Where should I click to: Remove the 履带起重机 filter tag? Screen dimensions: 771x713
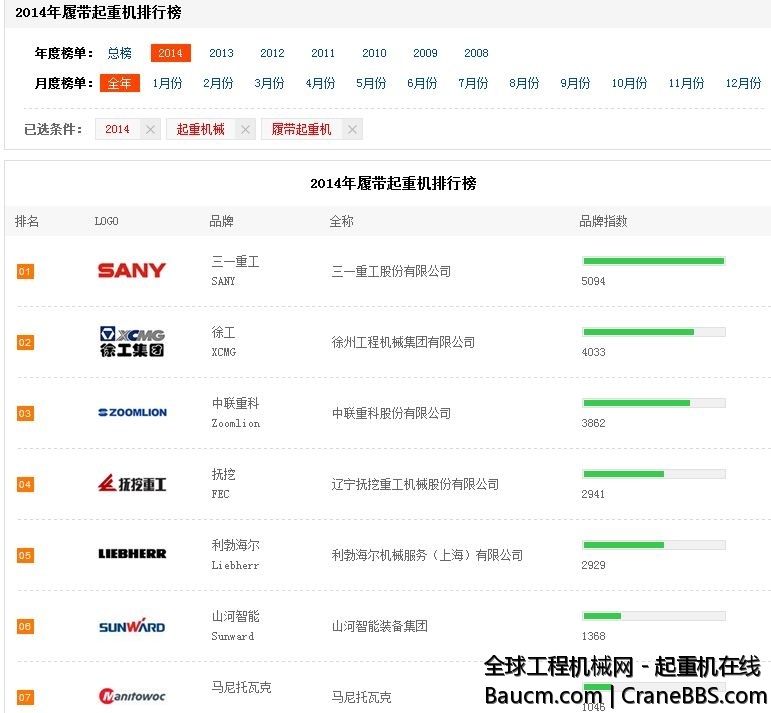point(351,129)
